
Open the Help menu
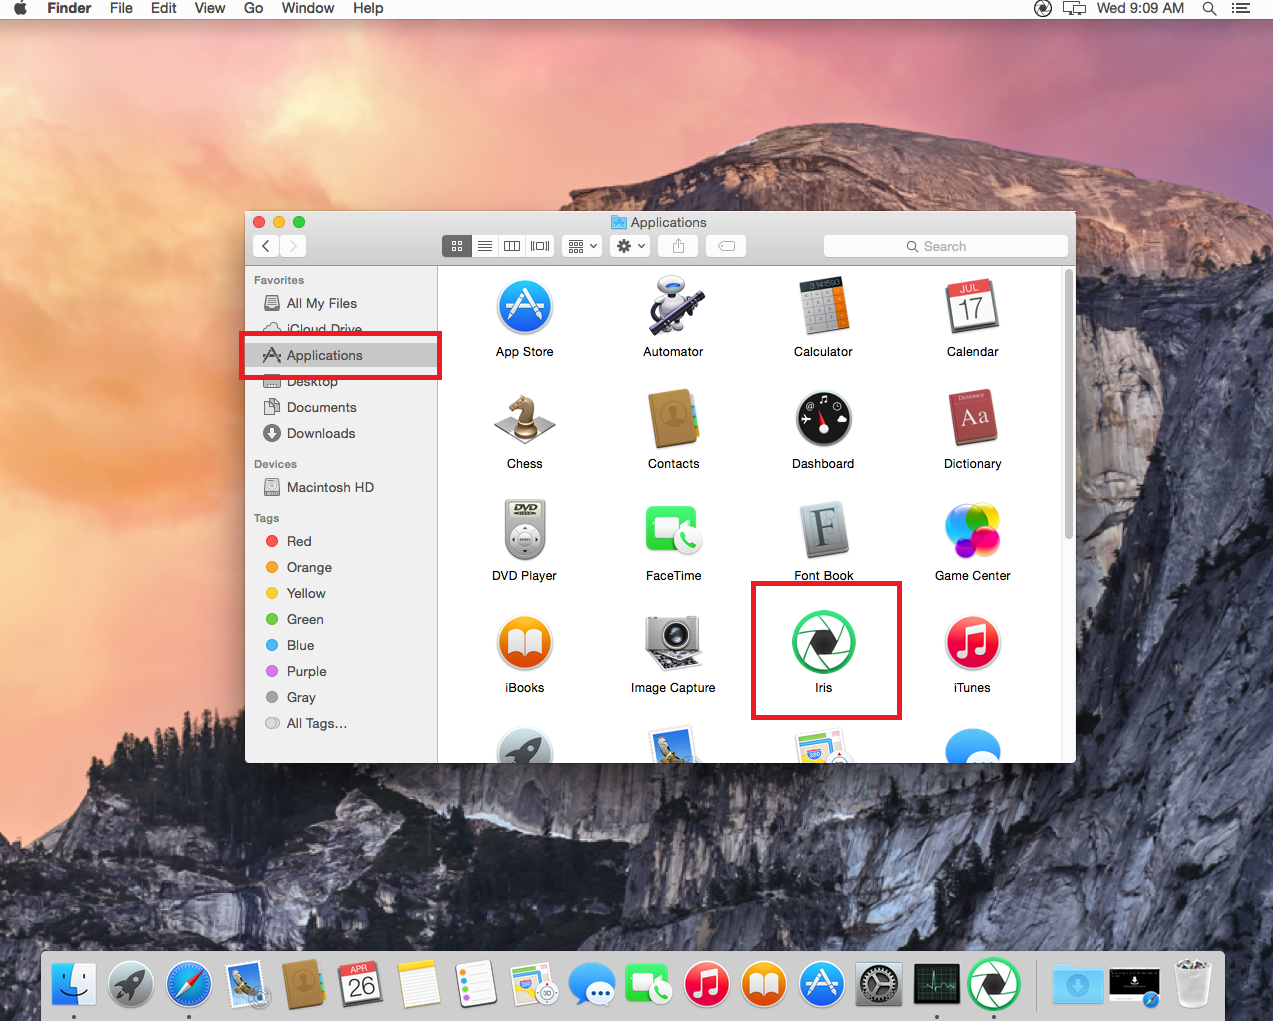(x=368, y=8)
